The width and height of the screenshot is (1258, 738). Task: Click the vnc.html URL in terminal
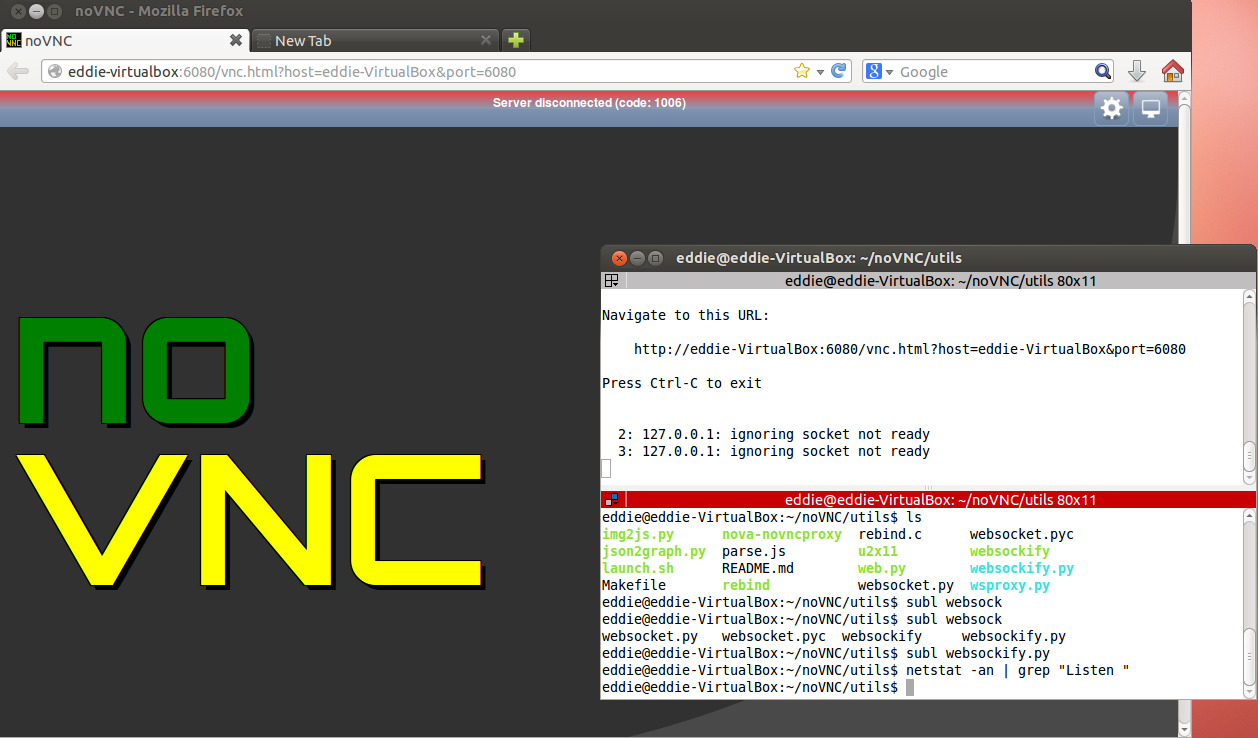(x=910, y=349)
